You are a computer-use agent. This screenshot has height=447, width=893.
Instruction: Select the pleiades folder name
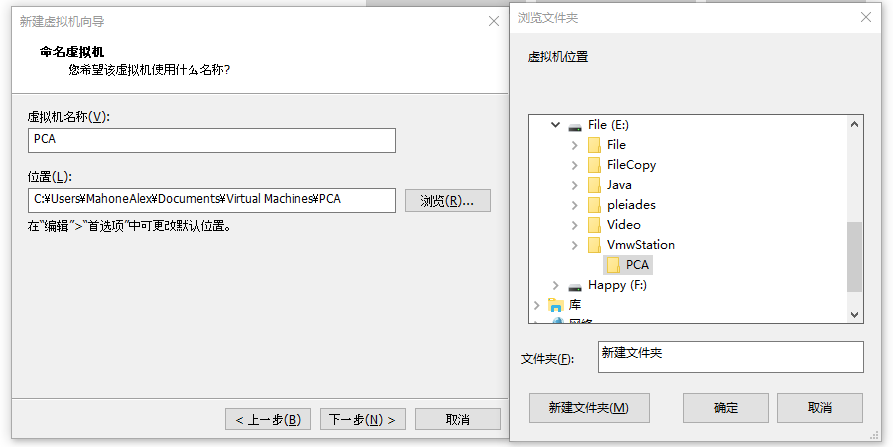pyautogui.click(x=631, y=204)
